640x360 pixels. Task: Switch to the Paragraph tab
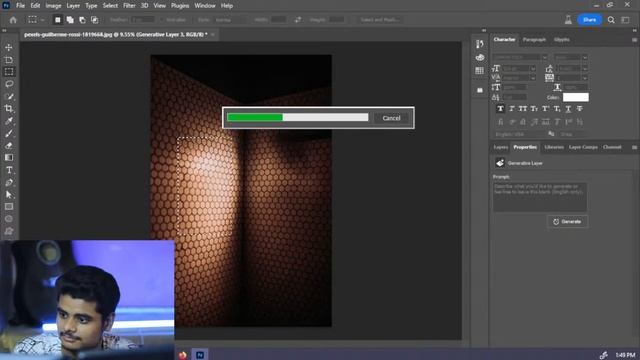tap(534, 40)
